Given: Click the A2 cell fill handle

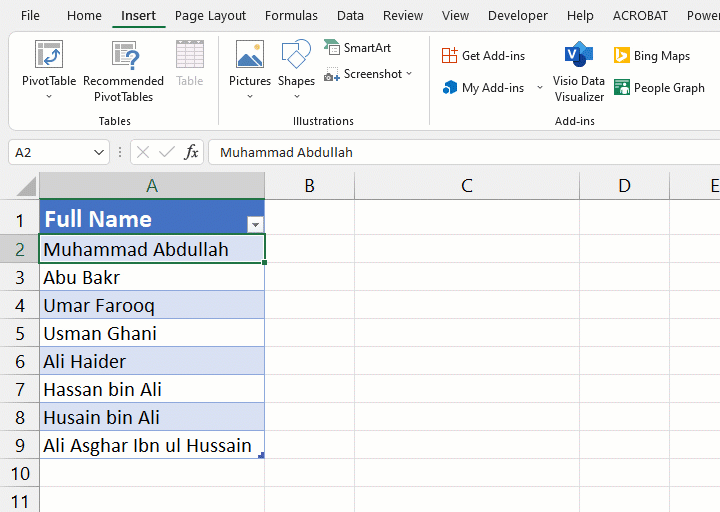Looking at the screenshot, I should pos(264,262).
